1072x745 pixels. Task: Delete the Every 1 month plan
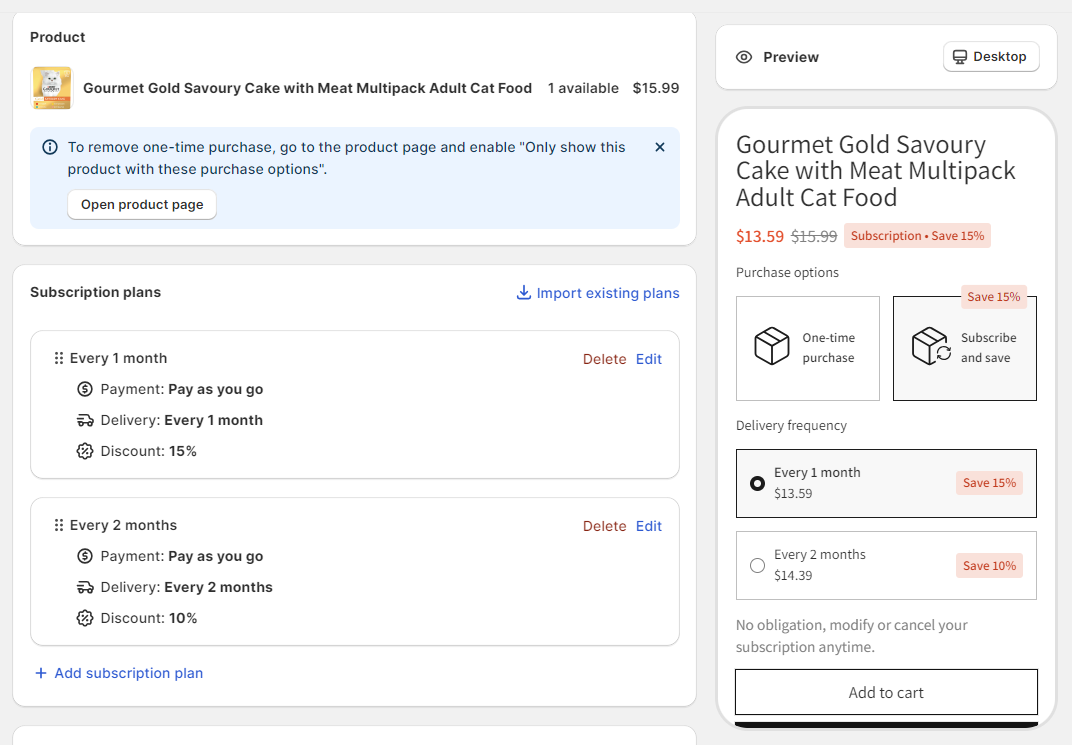[604, 359]
